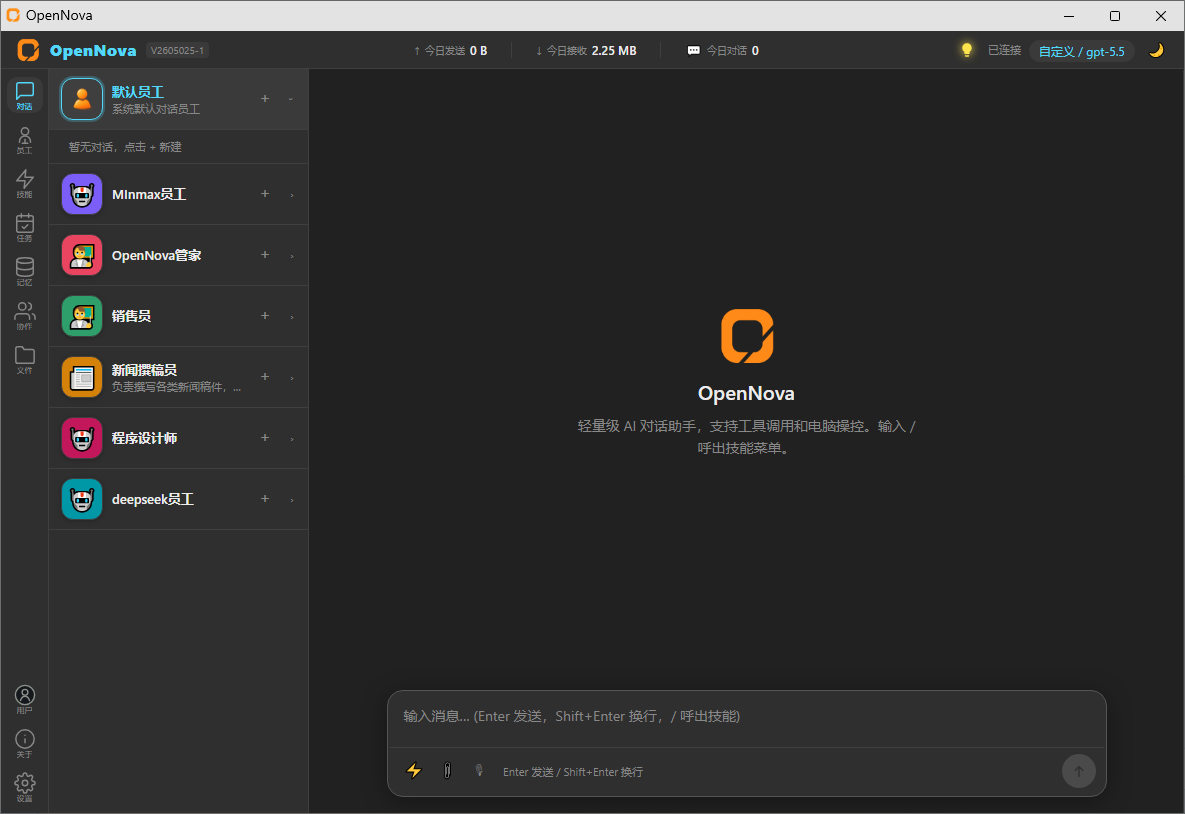This screenshot has width=1185, height=814.
Task: Expand the MInmax员工 chevron
Action: coord(292,195)
